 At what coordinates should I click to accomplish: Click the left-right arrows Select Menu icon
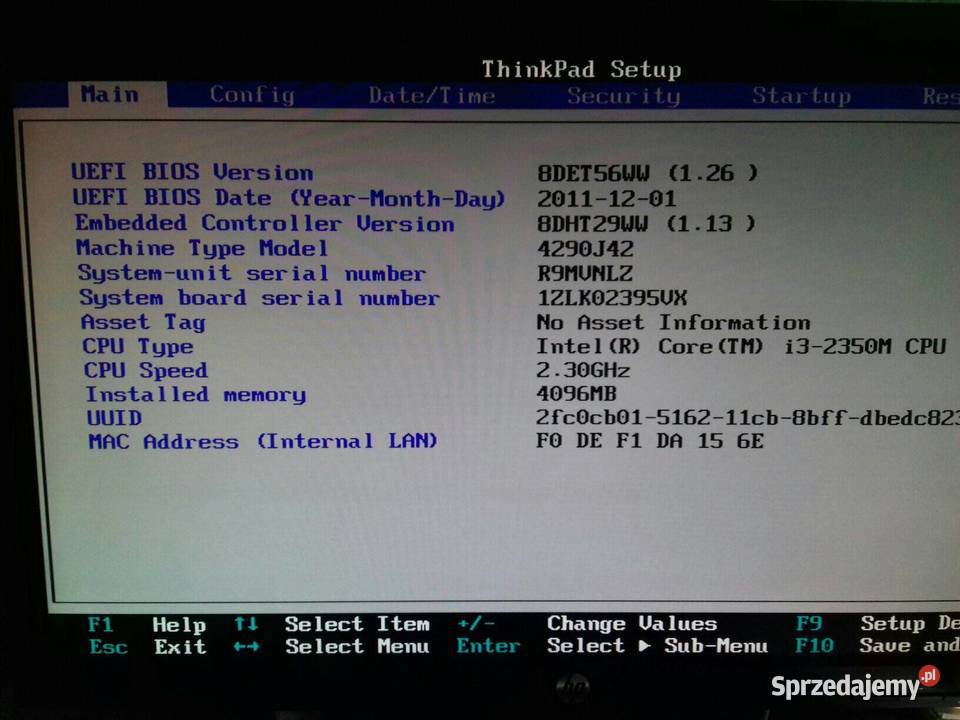[246, 647]
